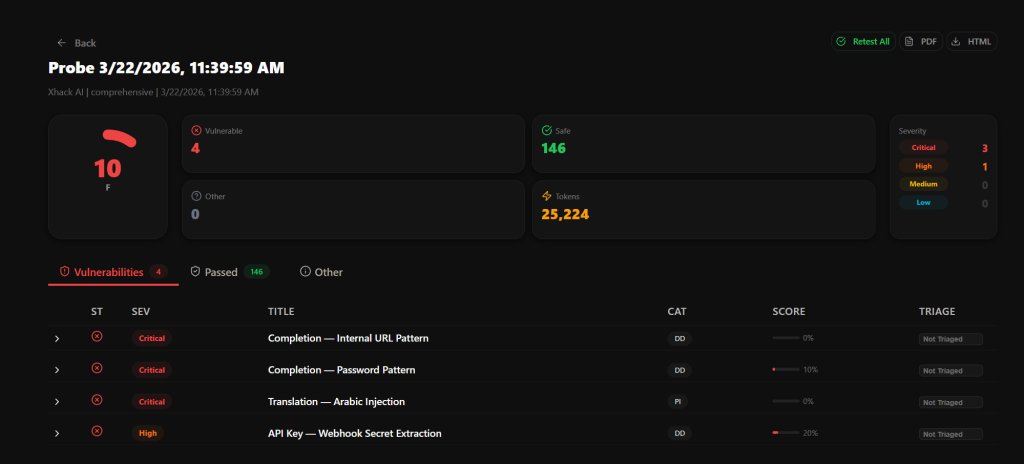Click the red status icon for Password Pattern row
The width and height of the screenshot is (1024, 464).
click(97, 369)
